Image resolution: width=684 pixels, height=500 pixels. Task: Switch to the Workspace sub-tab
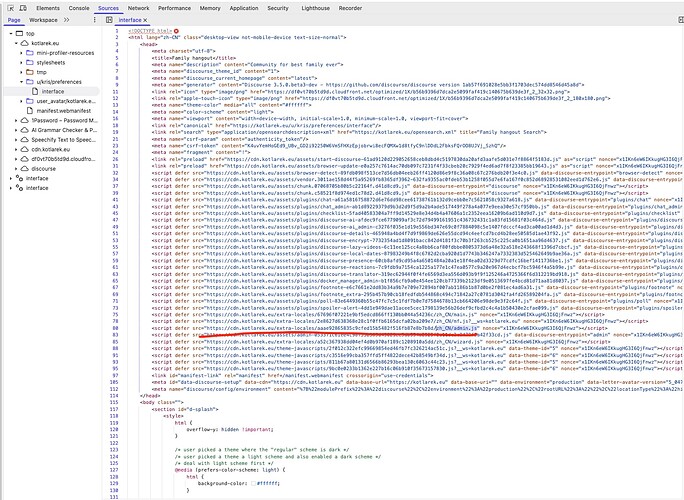[43, 20]
